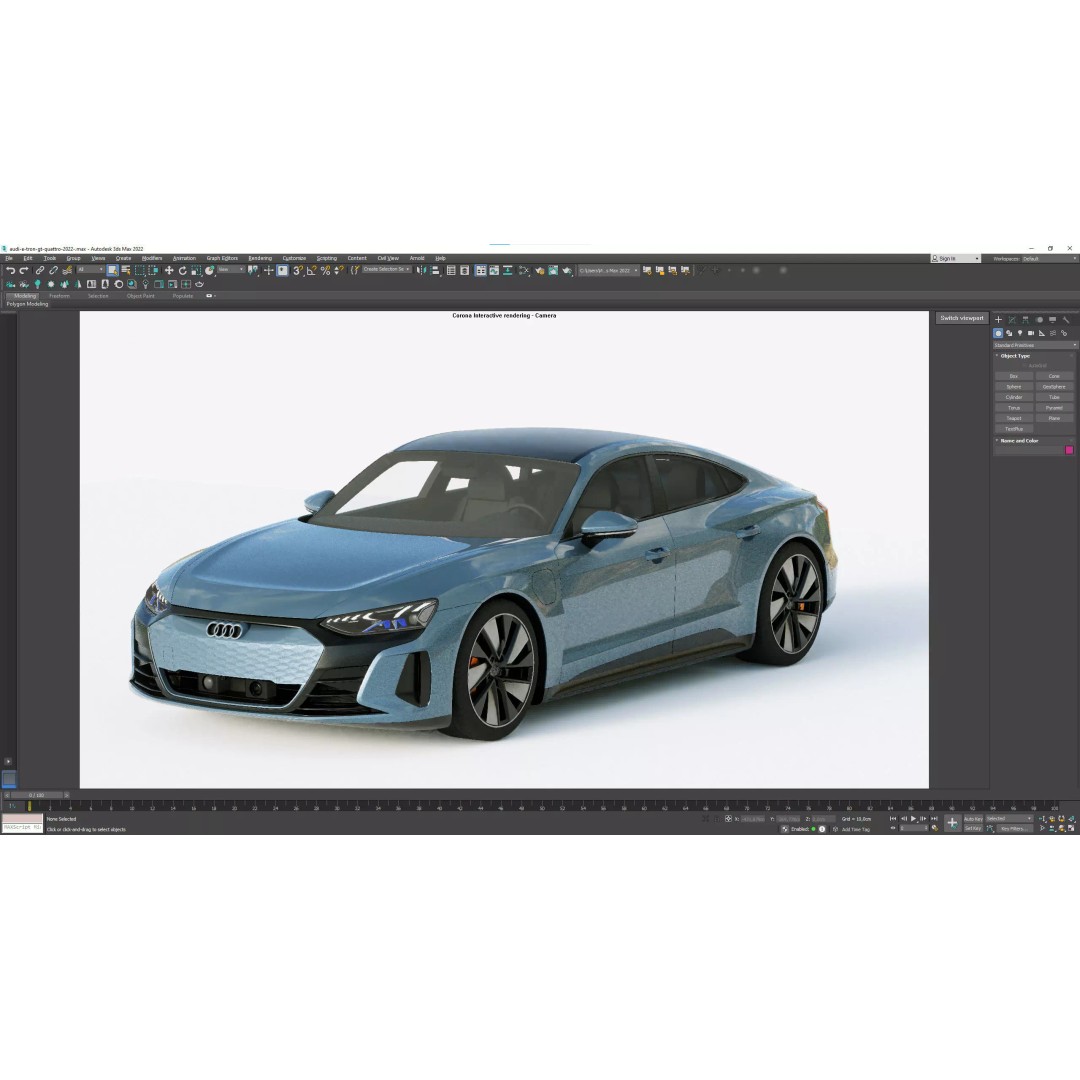Open the Utilities panel wrench icon
The image size is (1080, 1080).
[x=1066, y=320]
